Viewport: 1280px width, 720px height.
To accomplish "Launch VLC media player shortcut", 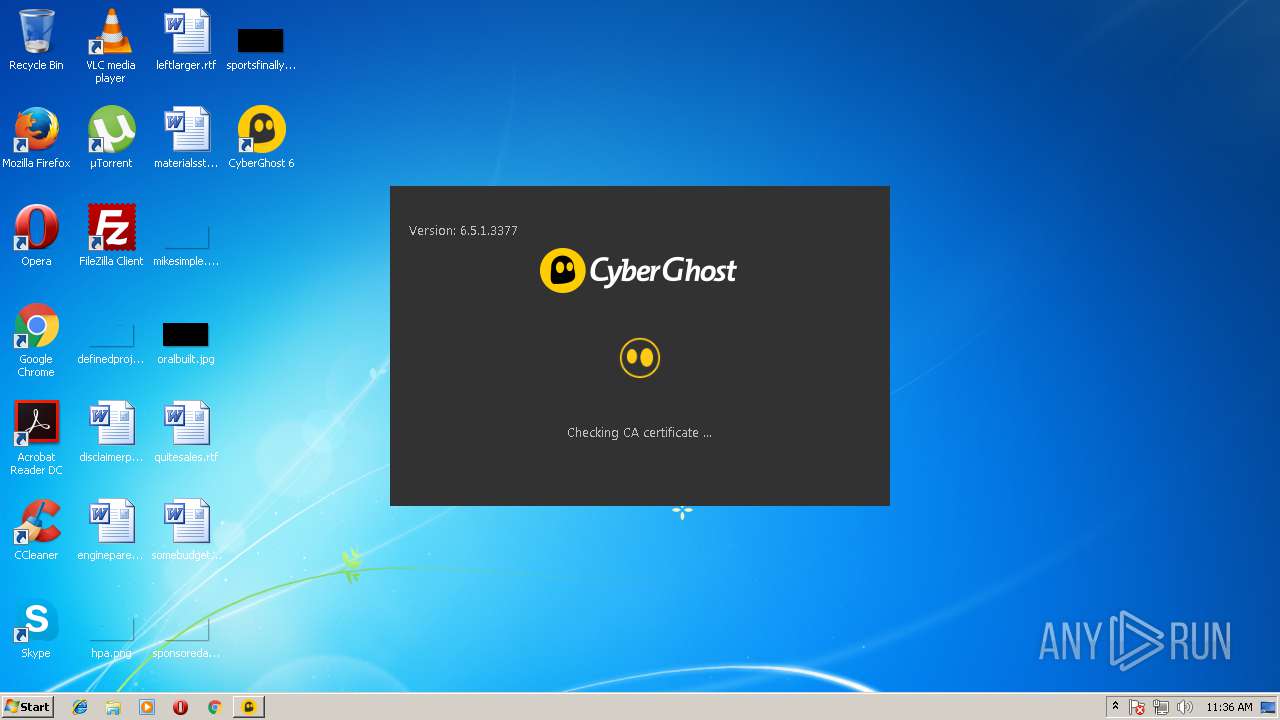I will (110, 46).
